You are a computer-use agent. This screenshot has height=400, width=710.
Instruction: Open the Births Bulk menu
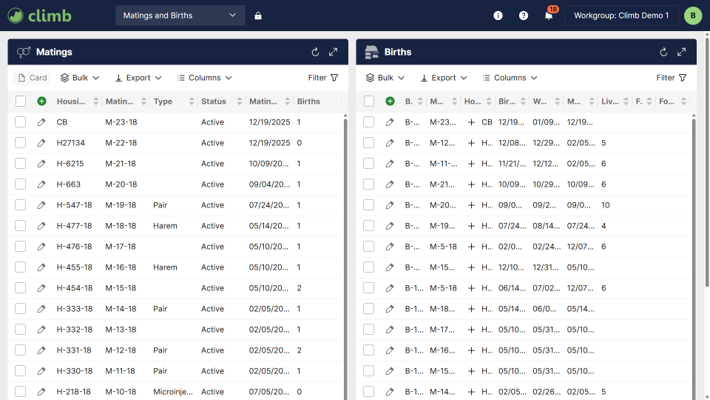385,77
